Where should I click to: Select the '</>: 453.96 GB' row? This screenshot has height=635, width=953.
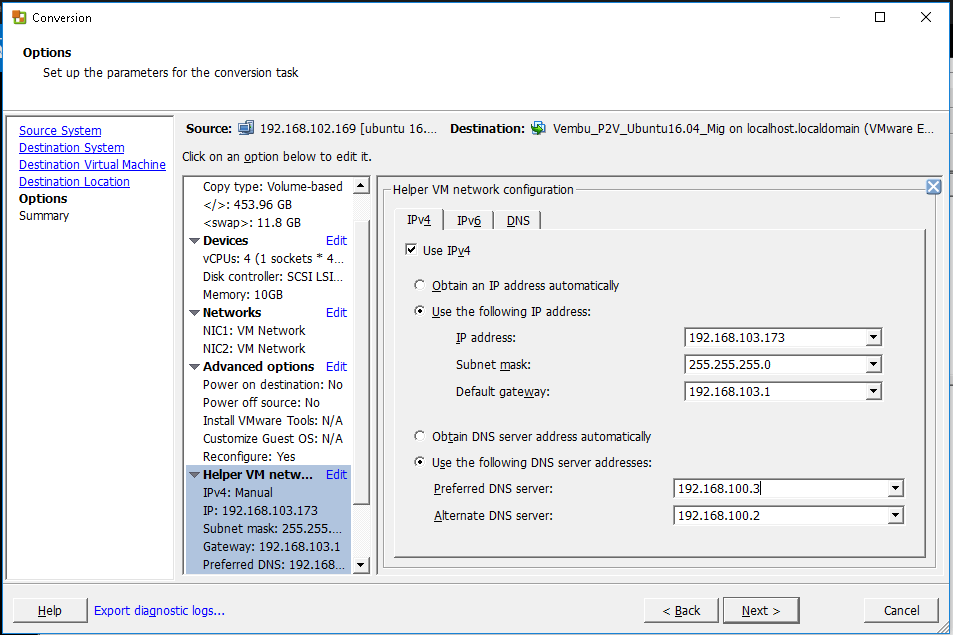point(247,205)
